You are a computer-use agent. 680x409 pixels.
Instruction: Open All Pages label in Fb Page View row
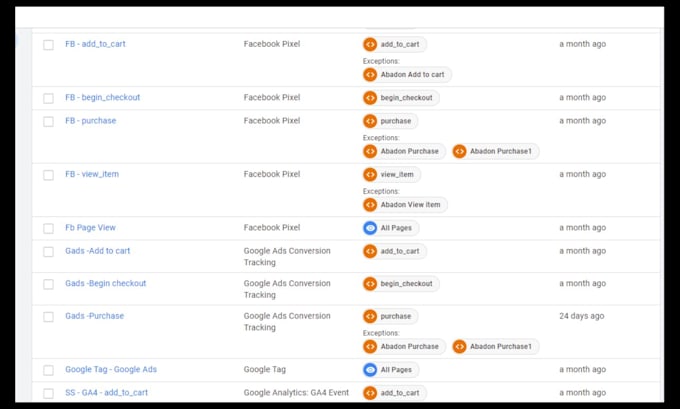(396, 228)
